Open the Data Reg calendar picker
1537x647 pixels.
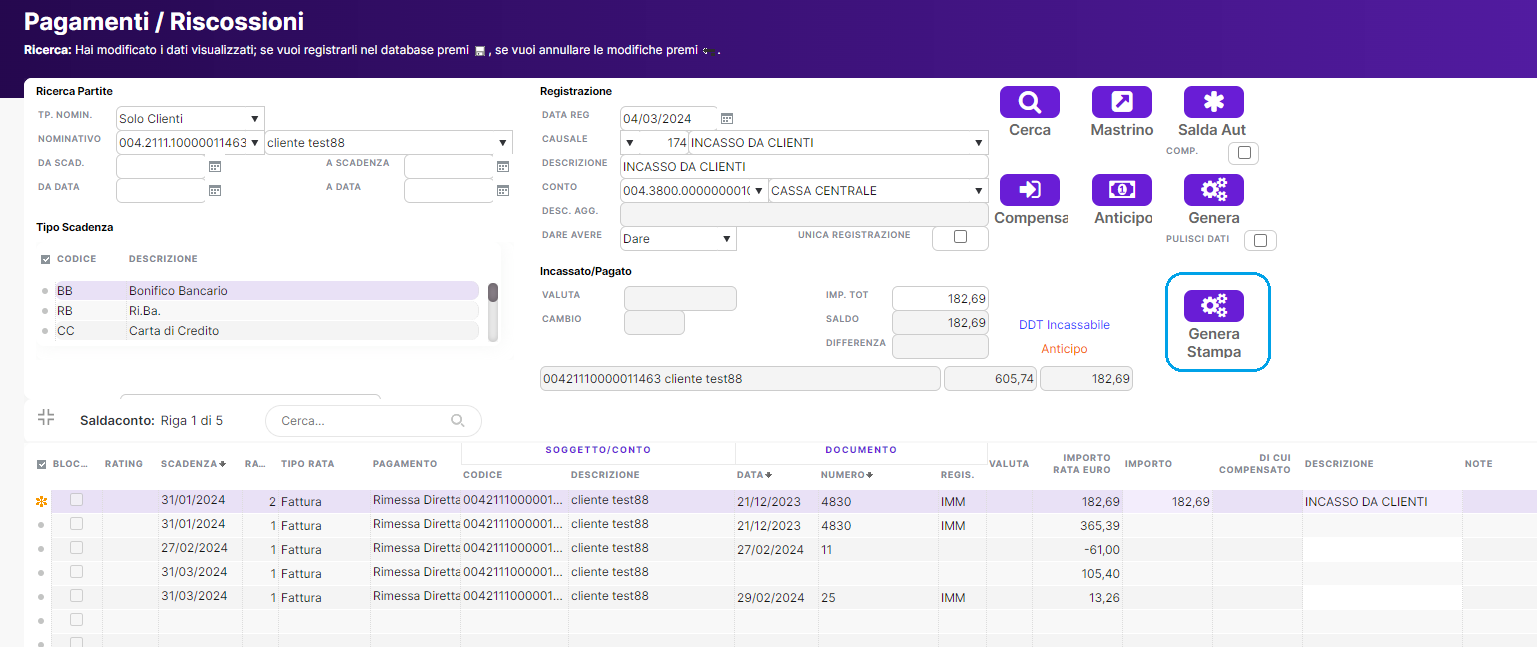pos(727,119)
